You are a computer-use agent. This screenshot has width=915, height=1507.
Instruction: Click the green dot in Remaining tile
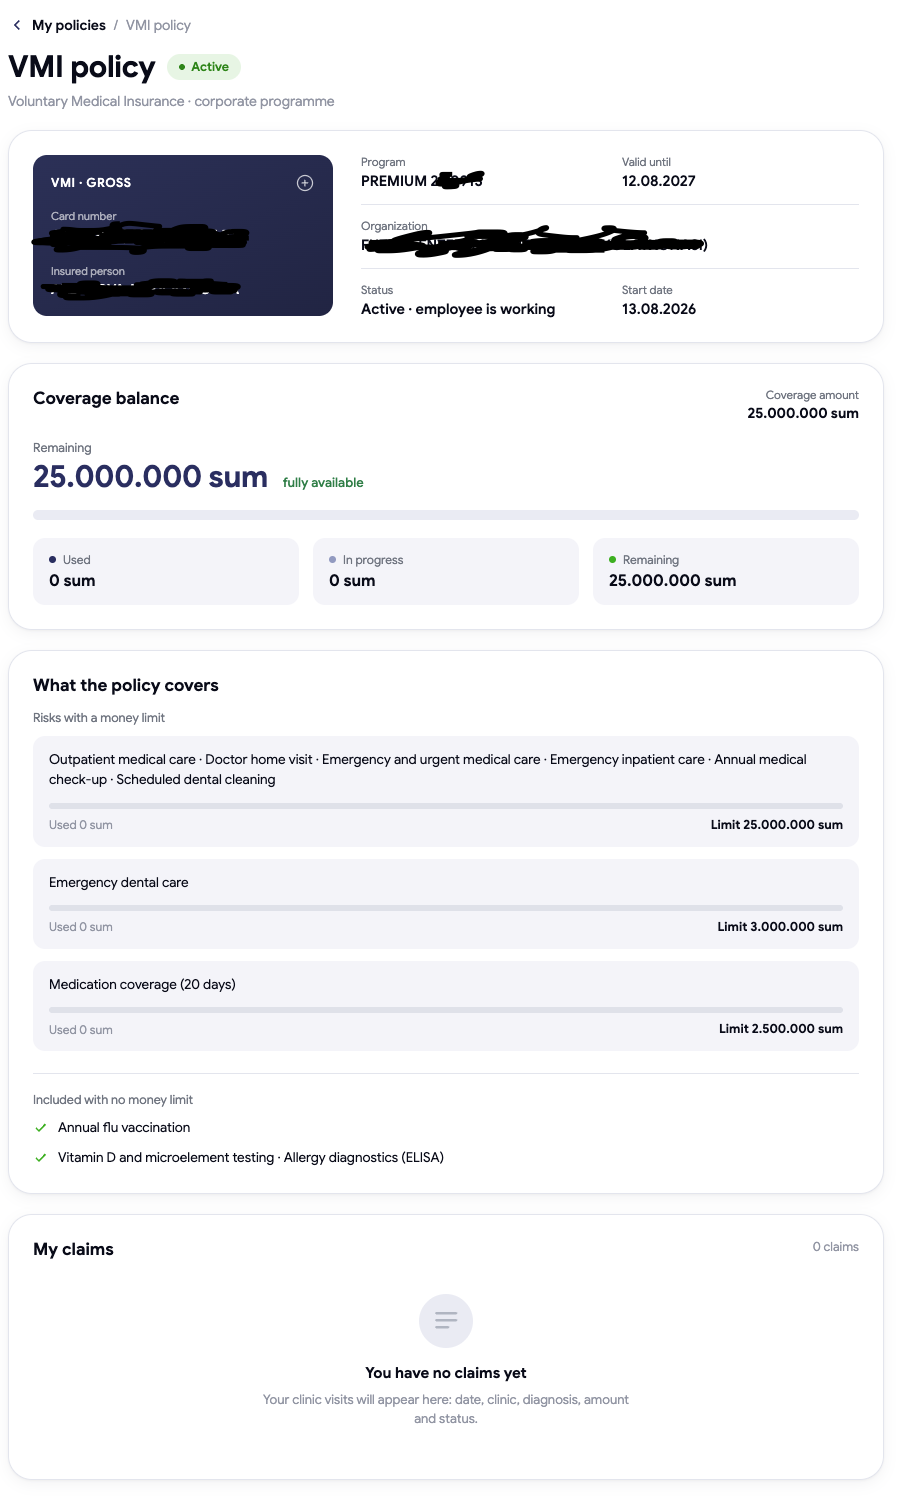[x=613, y=560]
